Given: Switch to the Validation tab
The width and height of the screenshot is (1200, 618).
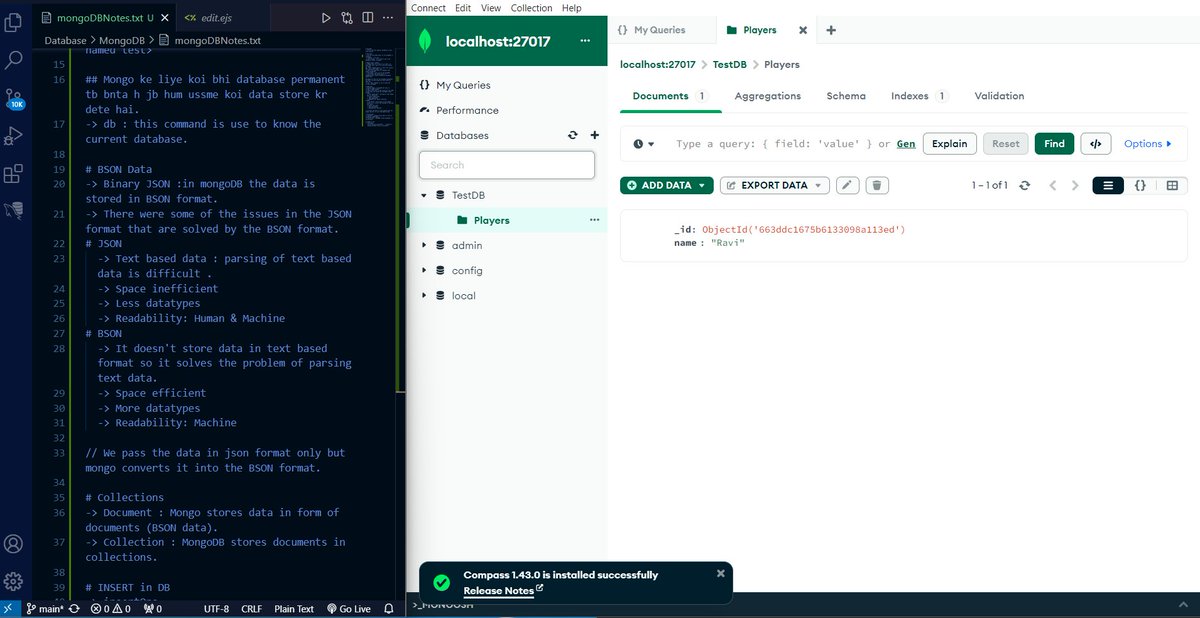Looking at the screenshot, I should click(999, 96).
